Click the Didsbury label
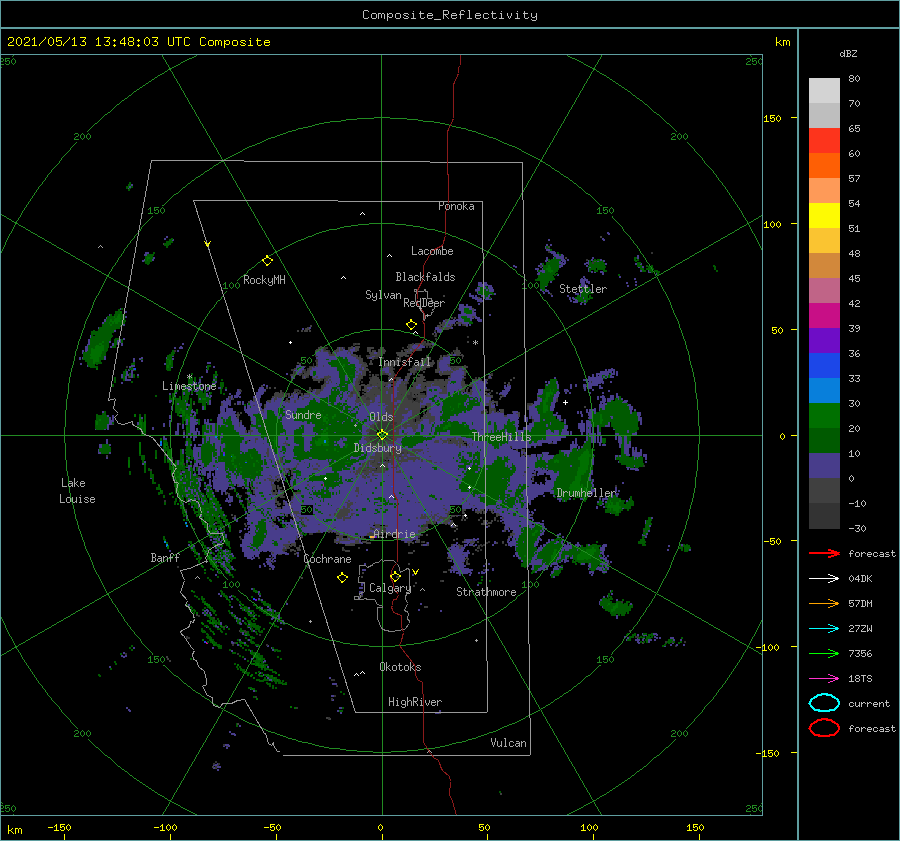900x841 pixels. pos(378,448)
